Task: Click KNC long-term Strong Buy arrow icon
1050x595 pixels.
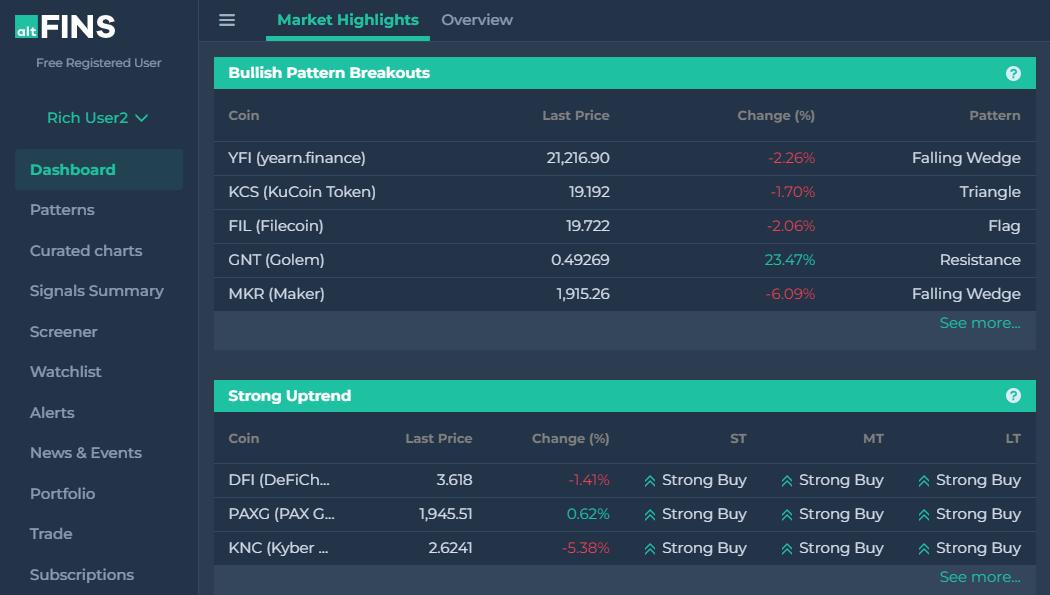Action: point(924,549)
